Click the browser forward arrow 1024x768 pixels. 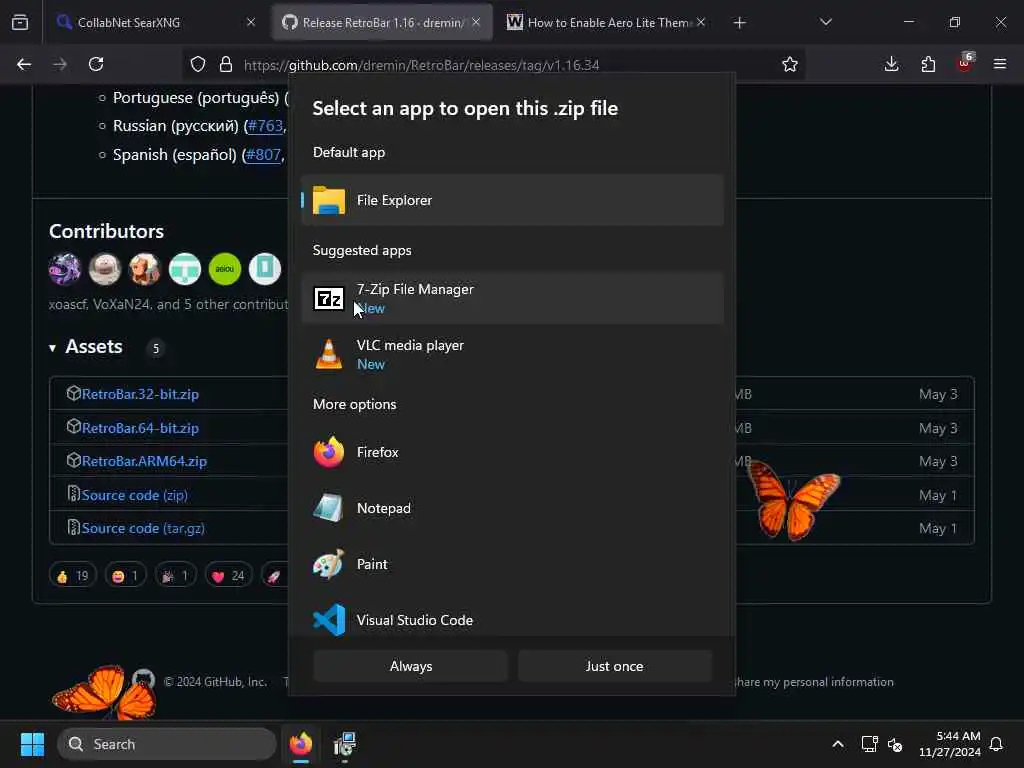60,64
